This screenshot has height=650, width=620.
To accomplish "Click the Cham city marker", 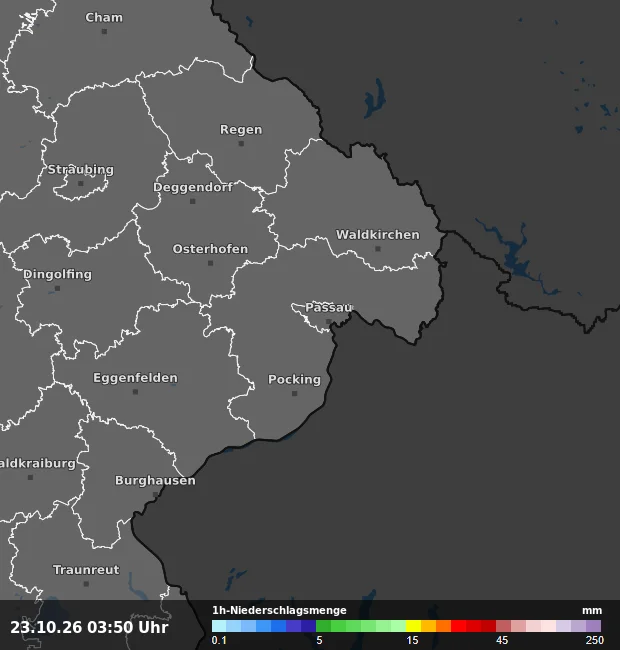I will pos(104,32).
